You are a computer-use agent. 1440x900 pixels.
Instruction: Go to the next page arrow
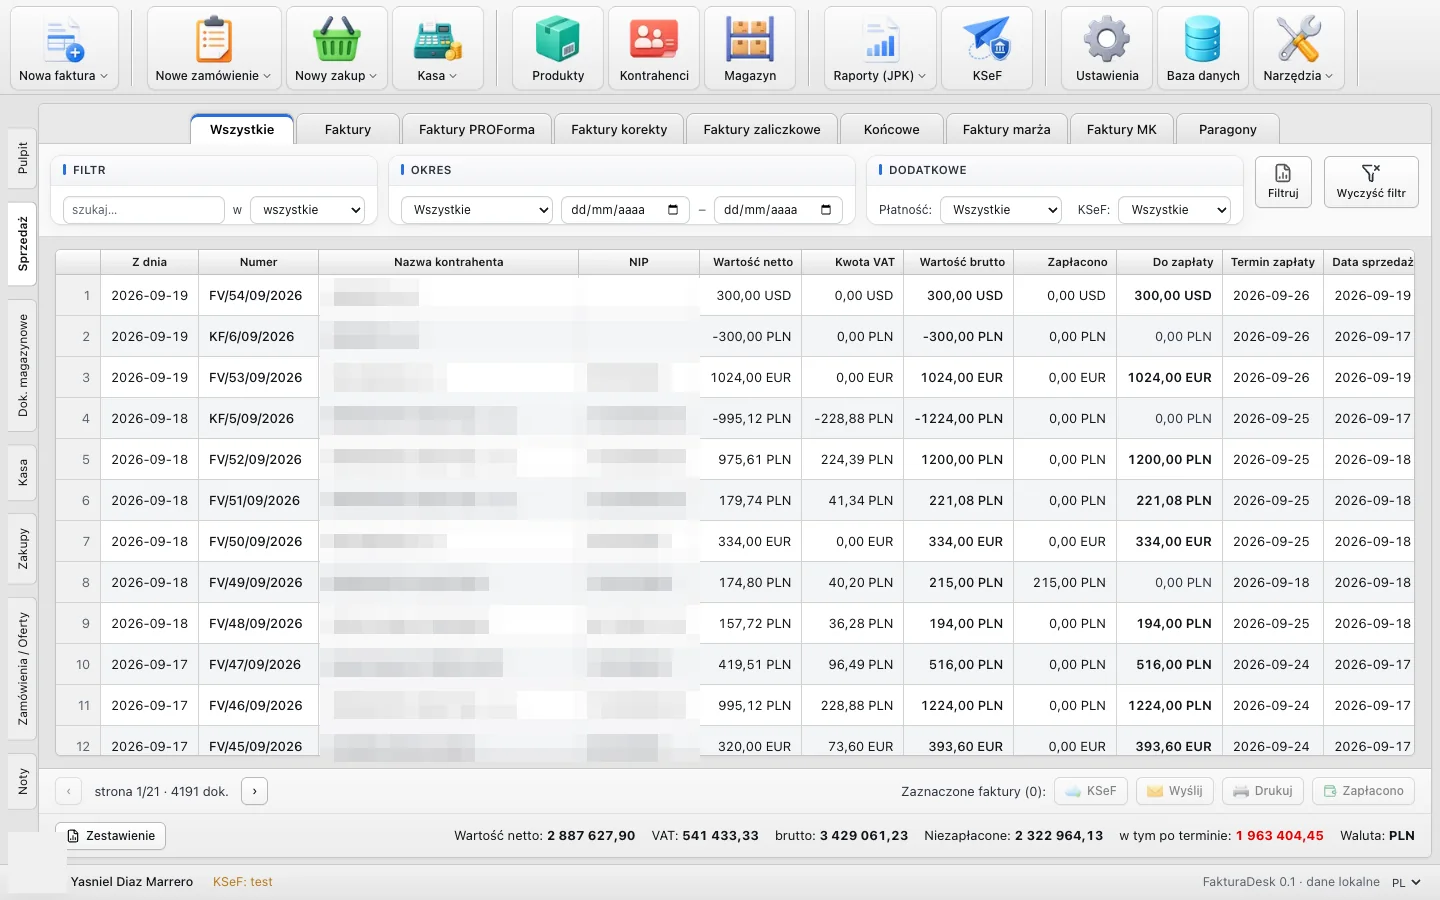pos(255,791)
